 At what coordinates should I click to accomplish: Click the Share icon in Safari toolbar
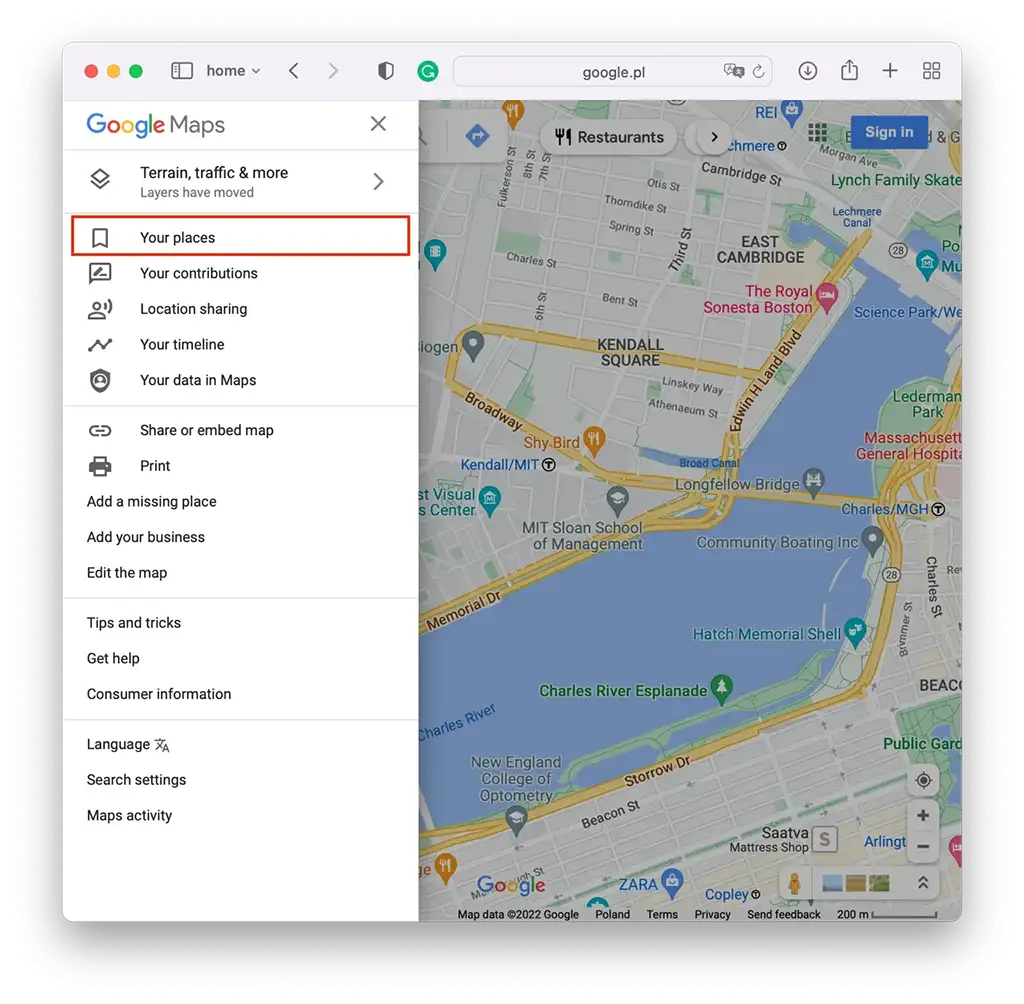[849, 71]
